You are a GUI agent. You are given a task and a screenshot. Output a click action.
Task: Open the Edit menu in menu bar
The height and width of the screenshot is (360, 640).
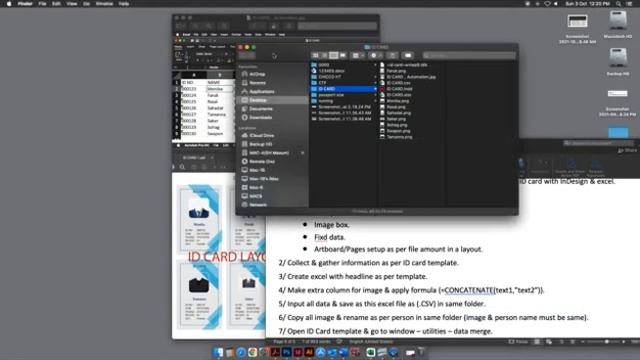pos(56,4)
